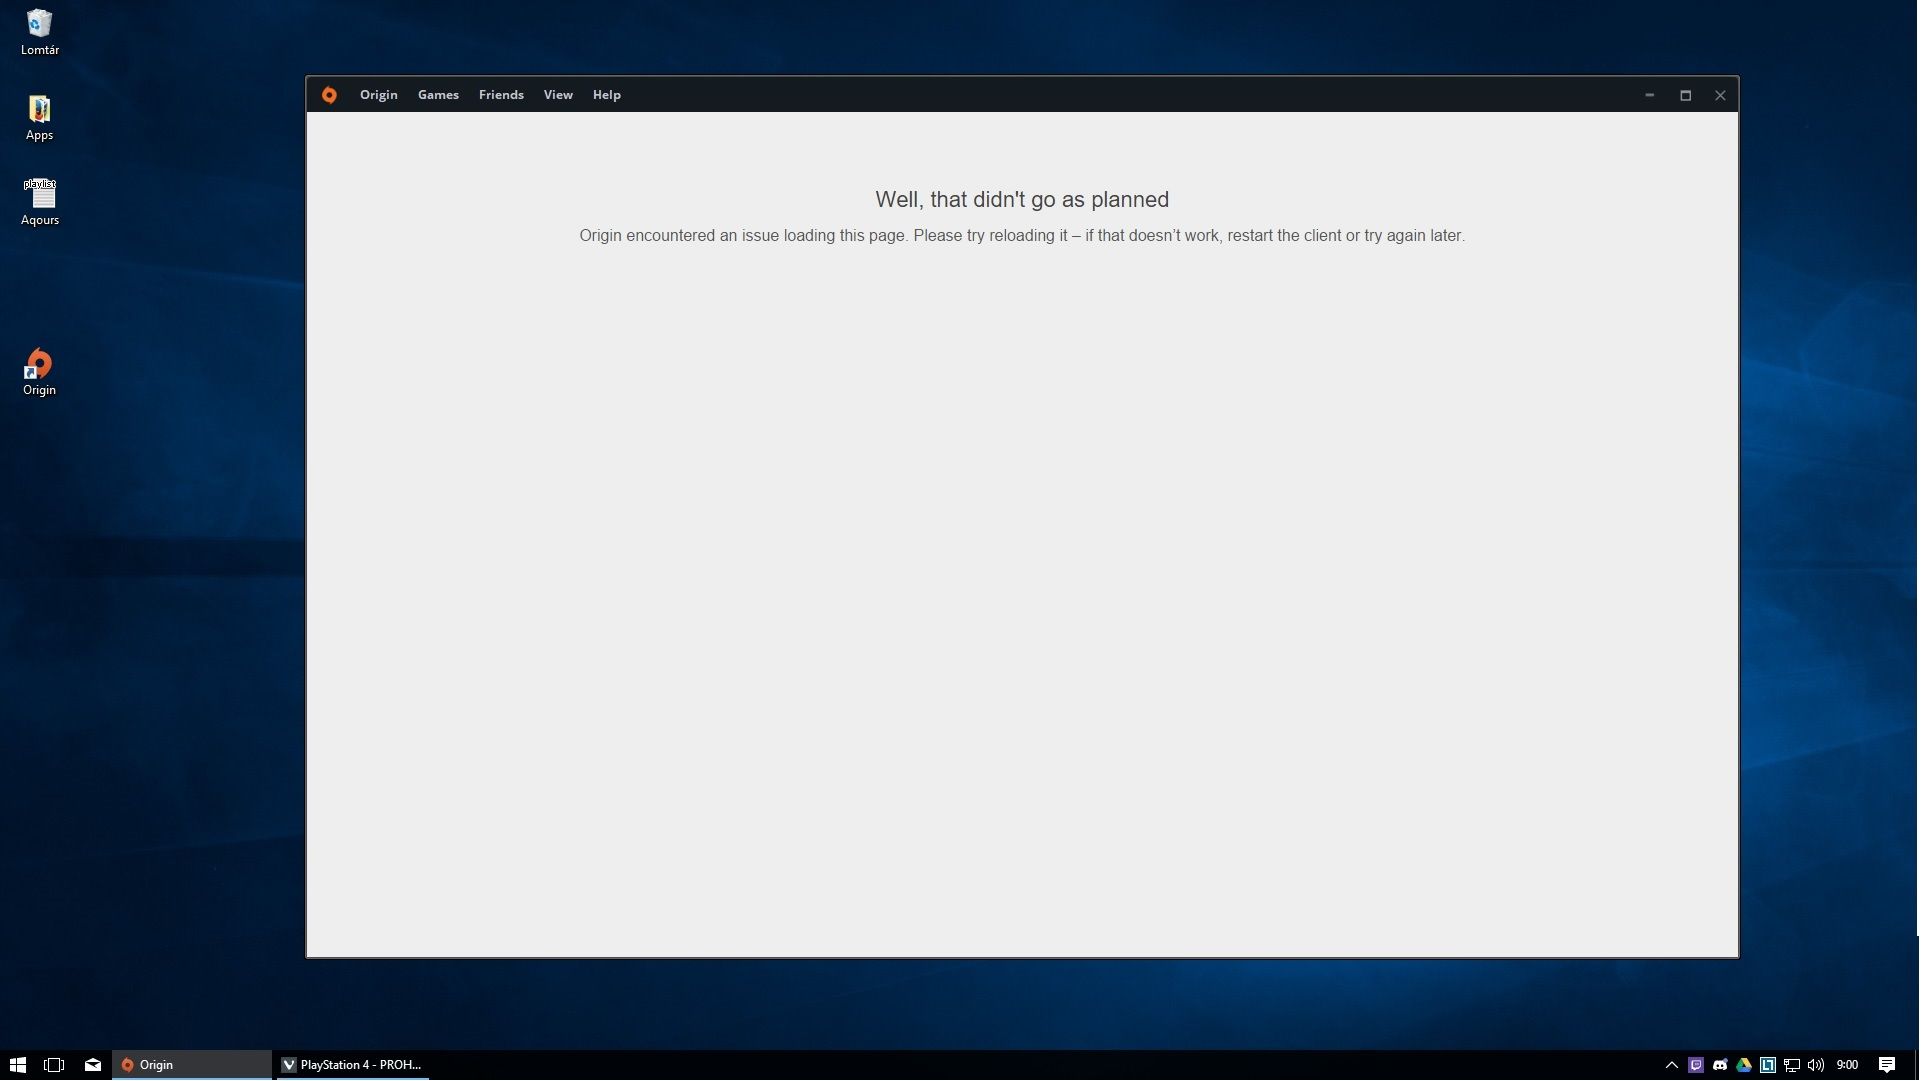Open the Windows Start menu
Screen dimensions: 1922x1081
(x=17, y=1066)
